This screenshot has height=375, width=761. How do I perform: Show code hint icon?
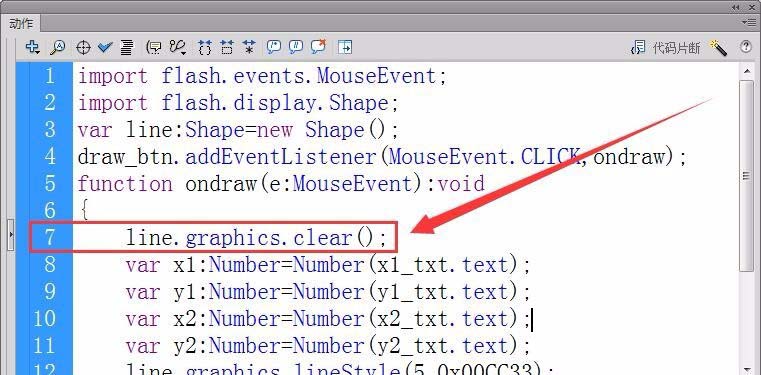point(154,47)
